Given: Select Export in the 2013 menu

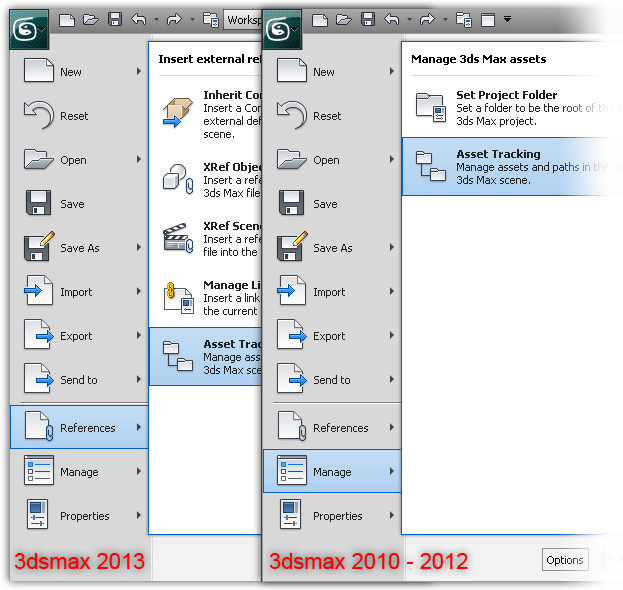Looking at the screenshot, I should [79, 336].
